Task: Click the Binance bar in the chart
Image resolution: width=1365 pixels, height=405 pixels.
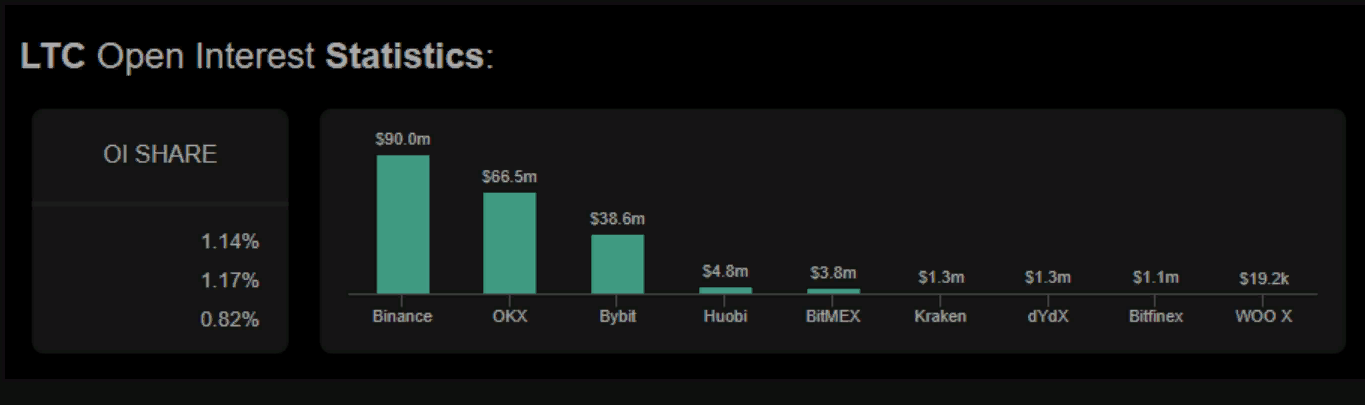Action: (403, 224)
